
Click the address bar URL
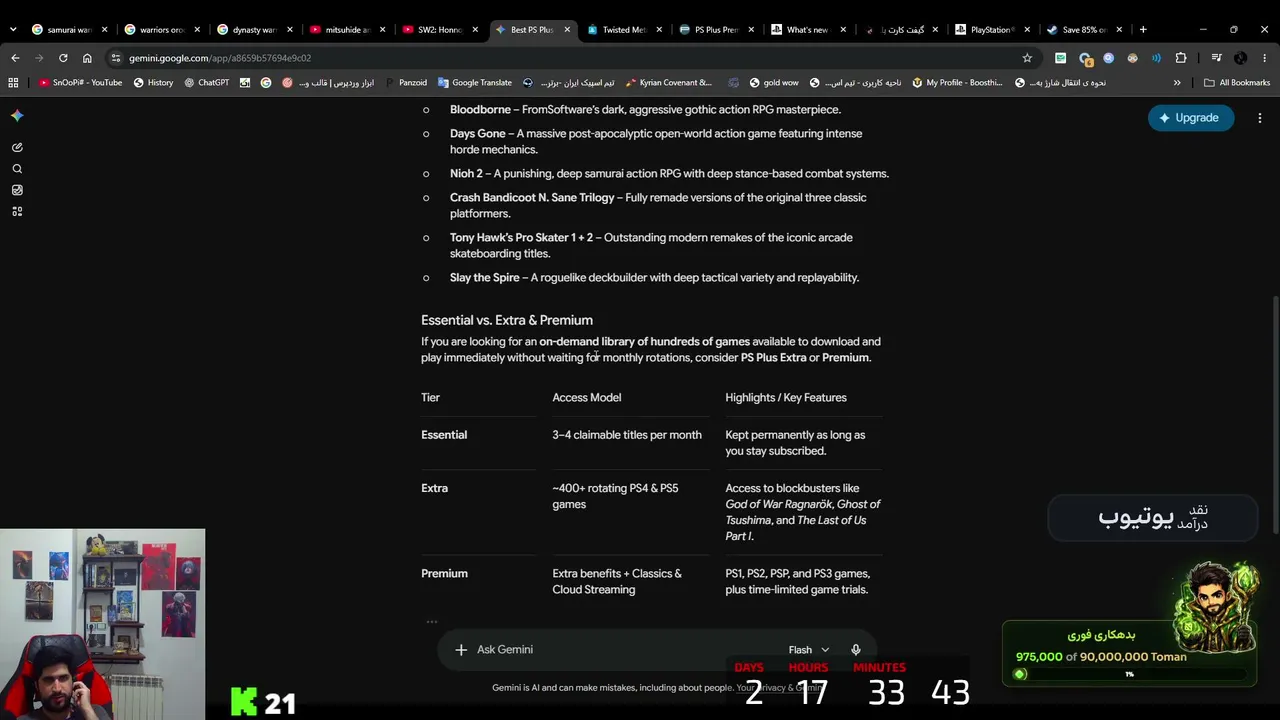coord(220,58)
